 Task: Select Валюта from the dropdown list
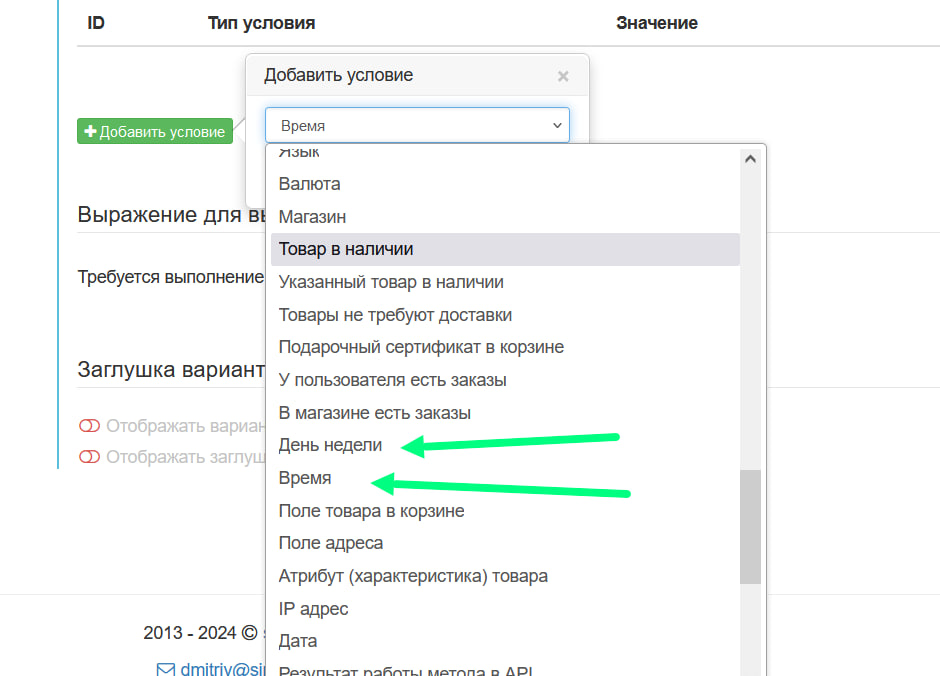310,184
